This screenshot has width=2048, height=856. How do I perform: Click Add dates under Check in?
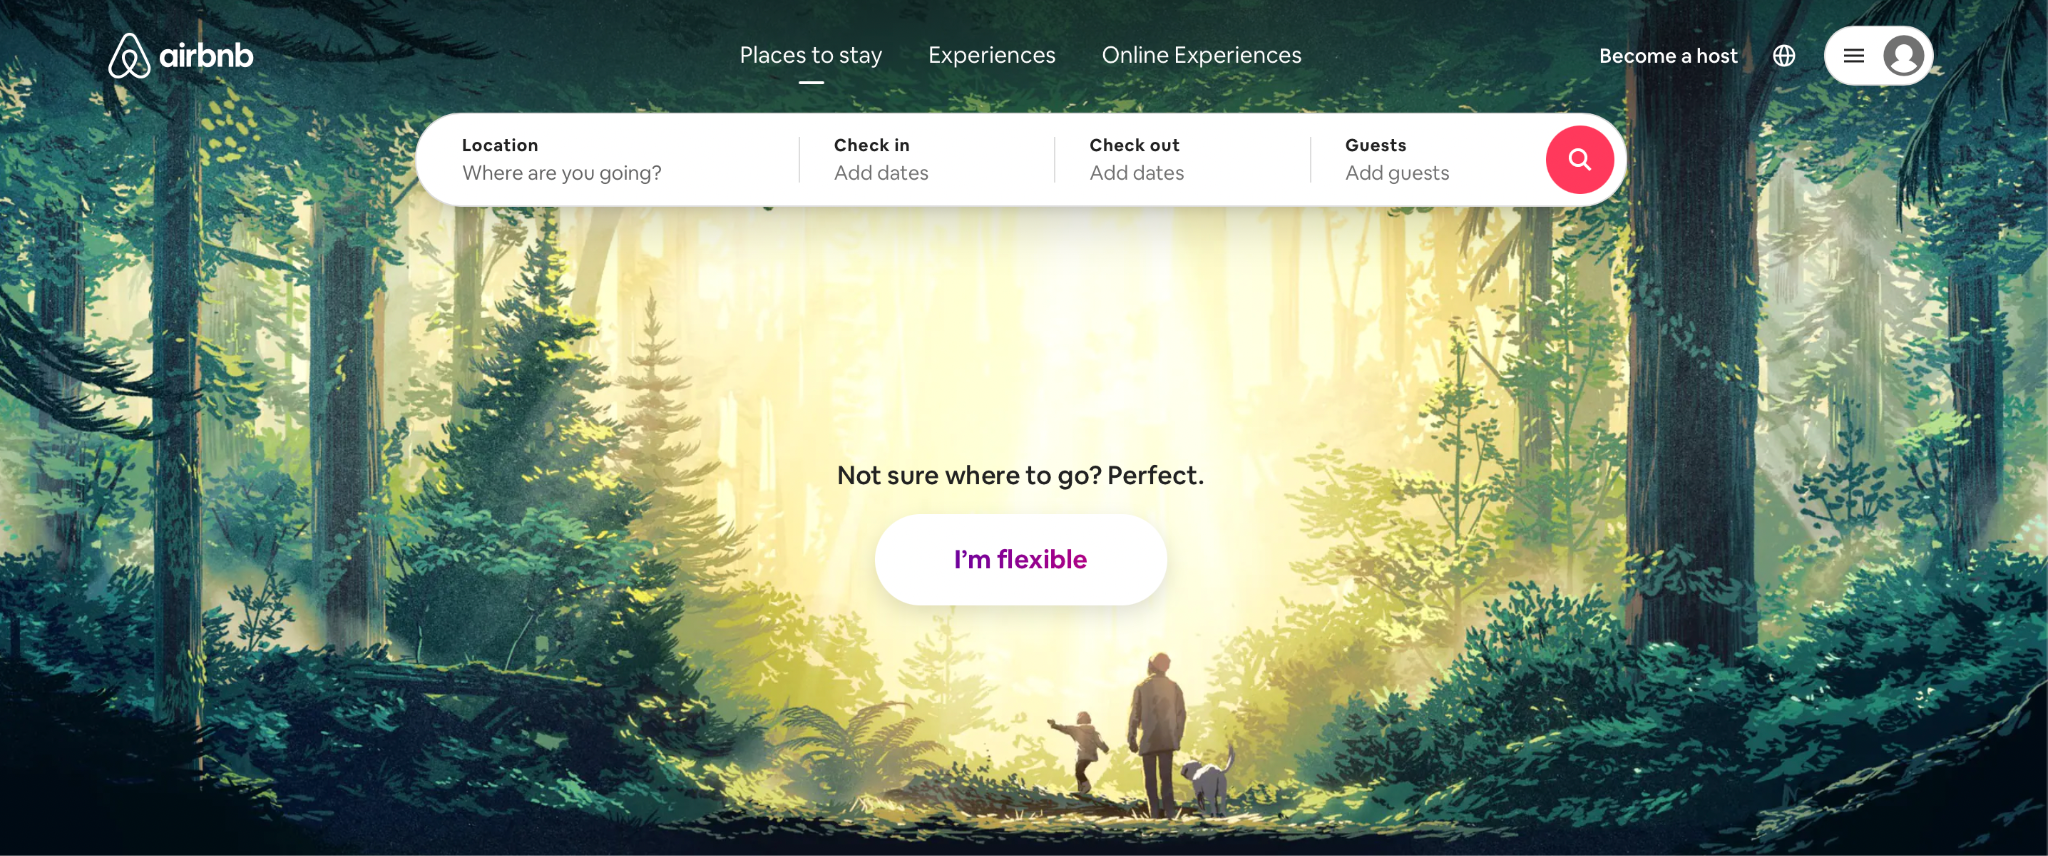(881, 173)
